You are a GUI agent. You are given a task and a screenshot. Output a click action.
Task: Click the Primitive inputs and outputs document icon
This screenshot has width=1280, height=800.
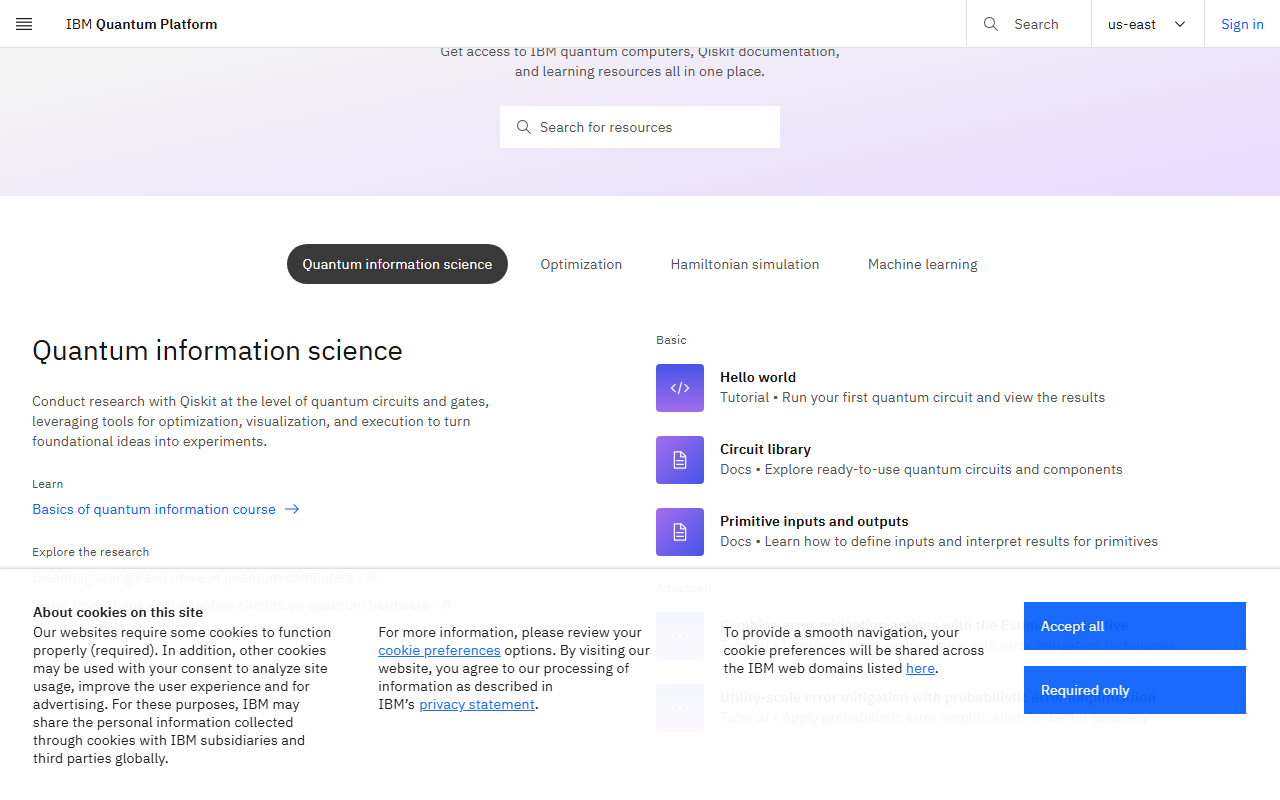point(680,532)
